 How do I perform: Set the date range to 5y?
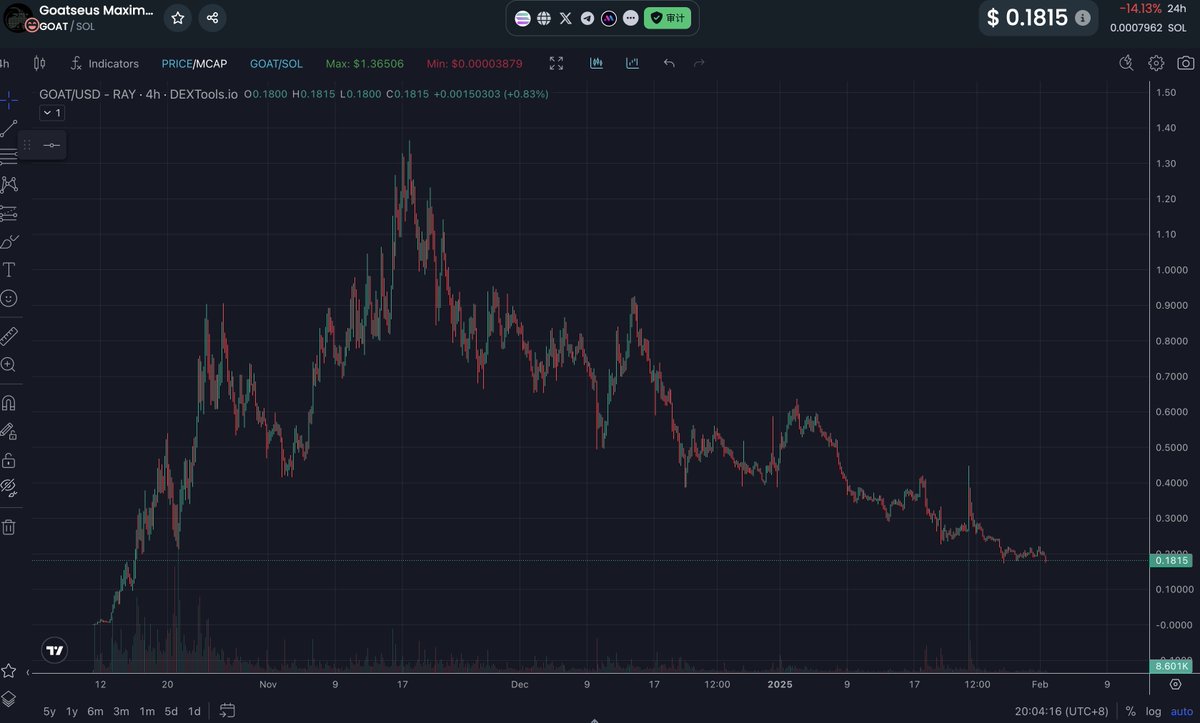pos(49,711)
